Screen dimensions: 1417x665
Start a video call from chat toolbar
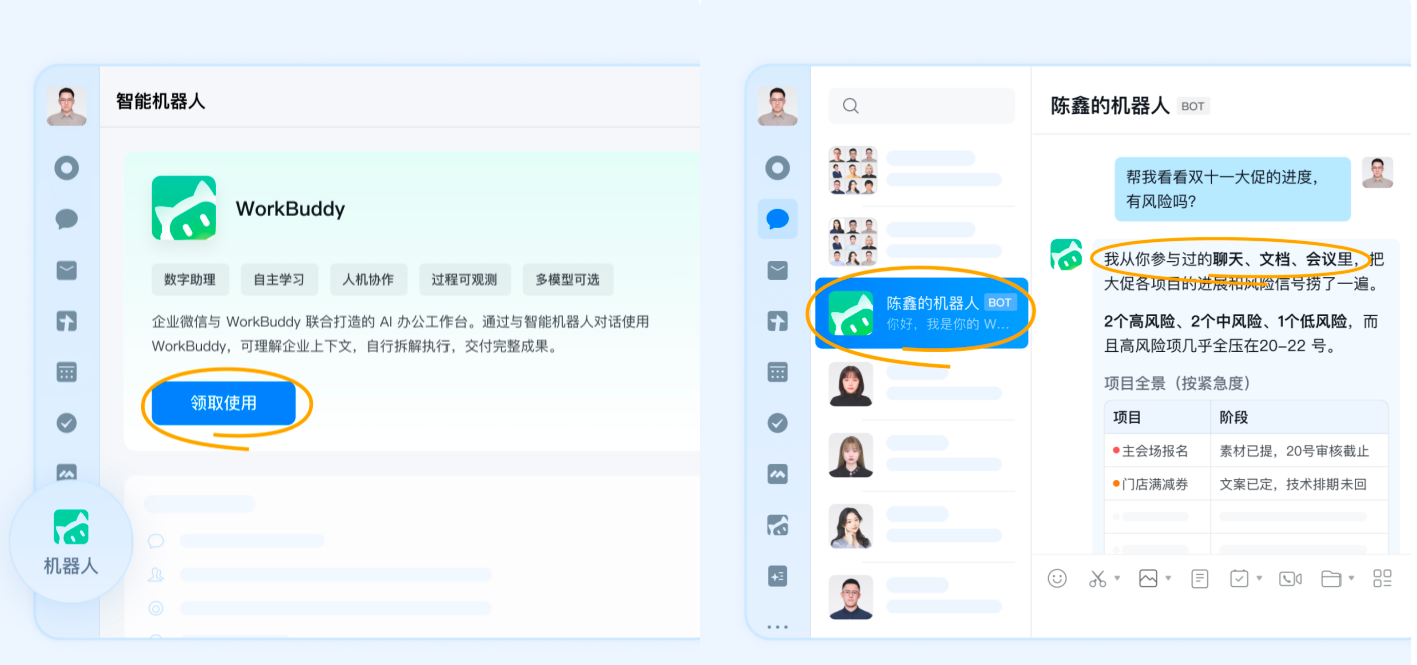(x=1291, y=578)
